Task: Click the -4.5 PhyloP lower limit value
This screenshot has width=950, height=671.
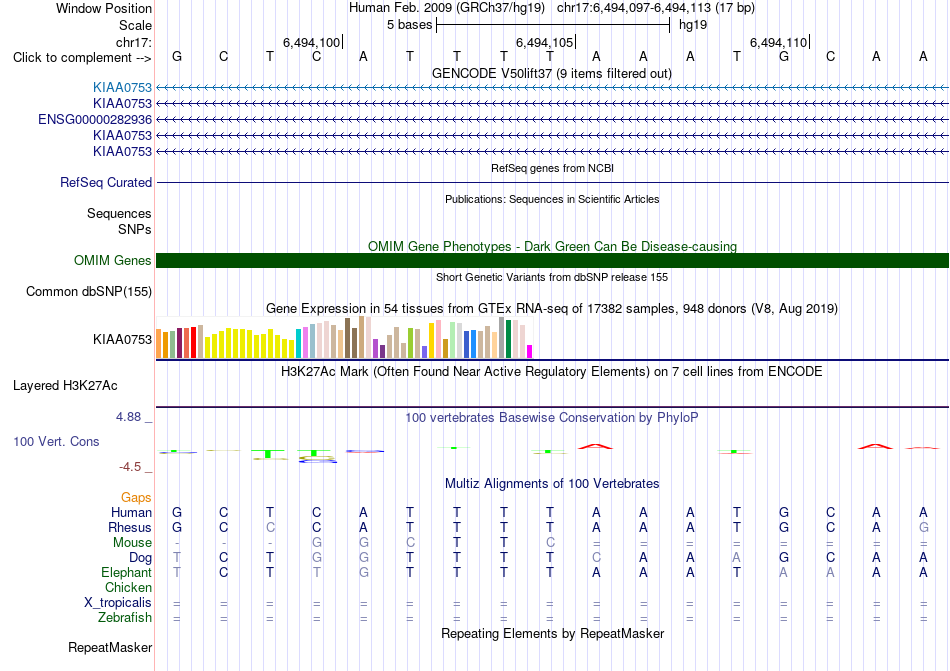Action: pos(130,466)
